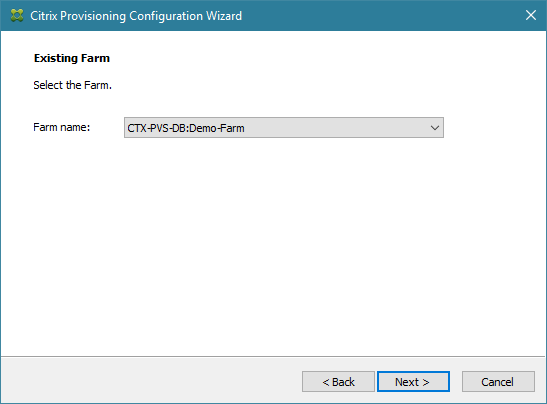Select the CTX-PVS-DB:Demo-Farm combo box
Image resolution: width=547 pixels, height=404 pixels.
tap(284, 128)
